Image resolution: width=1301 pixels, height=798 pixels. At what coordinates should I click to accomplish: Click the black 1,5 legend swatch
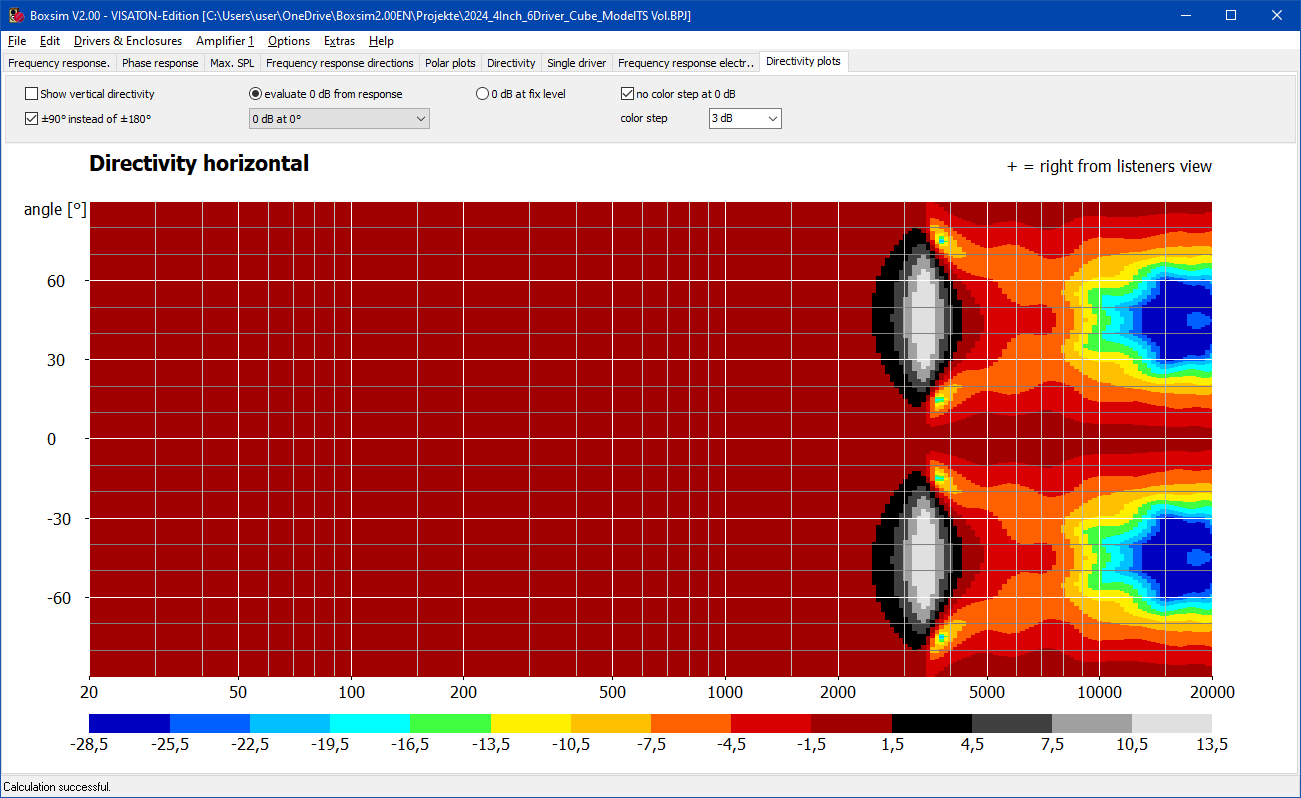932,723
